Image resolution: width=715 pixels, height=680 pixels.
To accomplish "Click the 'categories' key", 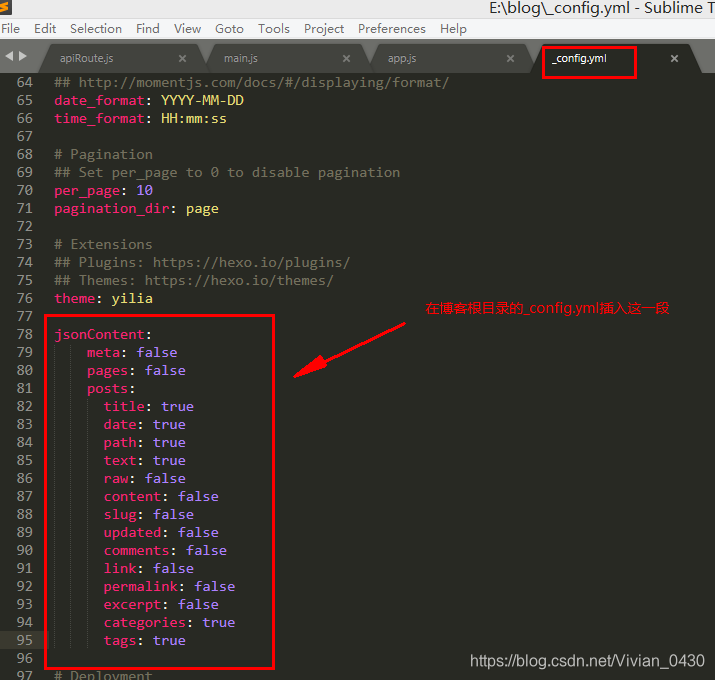I will click(x=145, y=623).
